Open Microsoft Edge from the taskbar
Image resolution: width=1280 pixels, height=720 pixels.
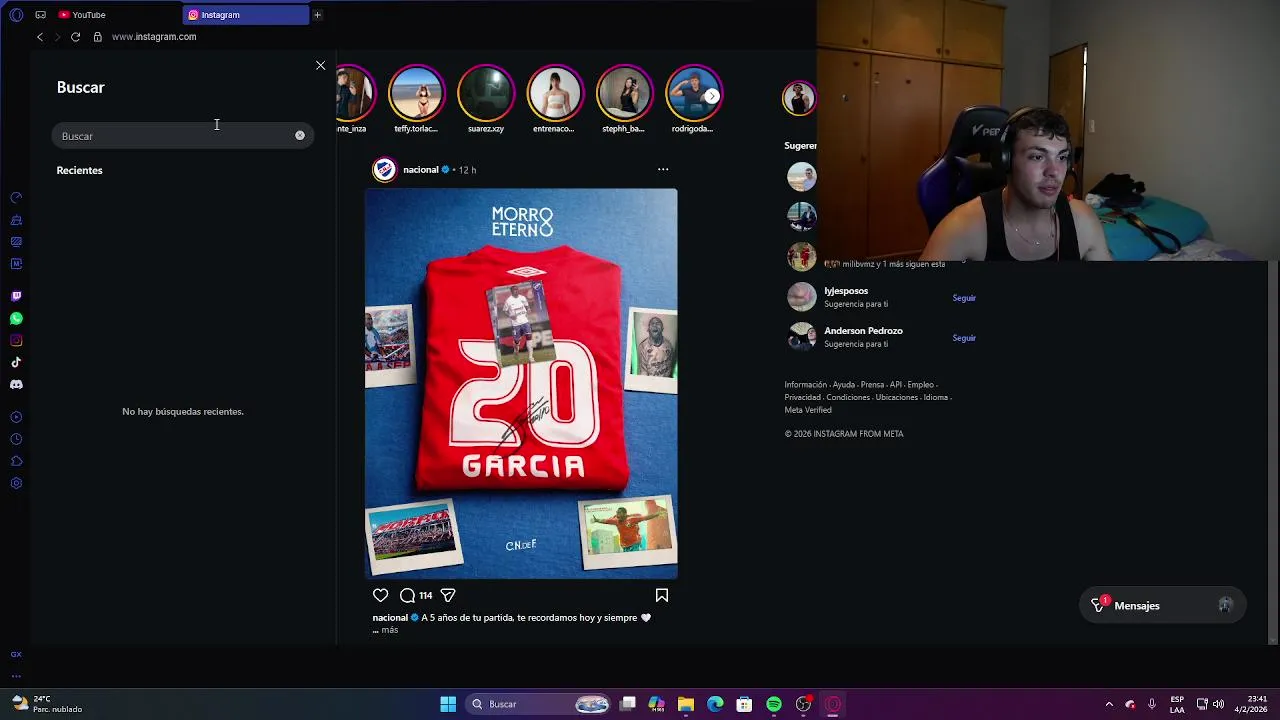coord(715,704)
